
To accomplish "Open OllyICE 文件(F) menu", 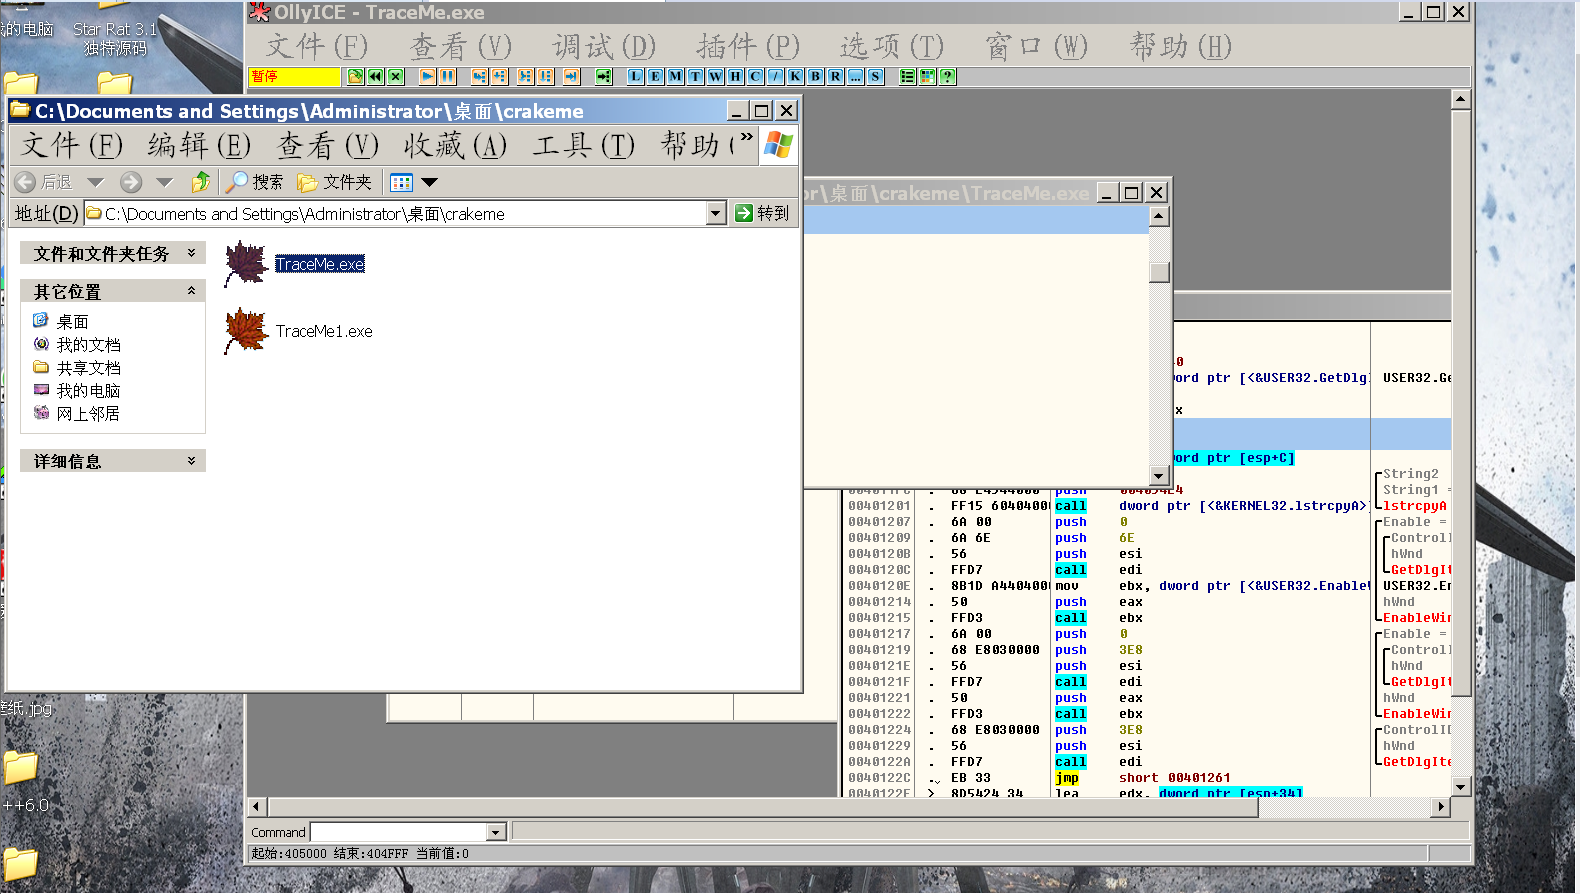I will pos(317,46).
